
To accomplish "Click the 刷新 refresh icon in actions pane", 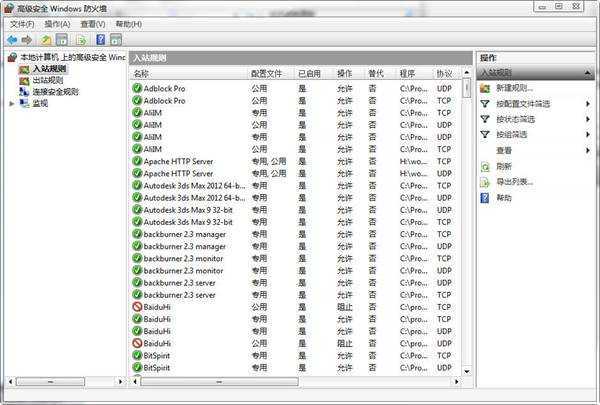I will 485,167.
